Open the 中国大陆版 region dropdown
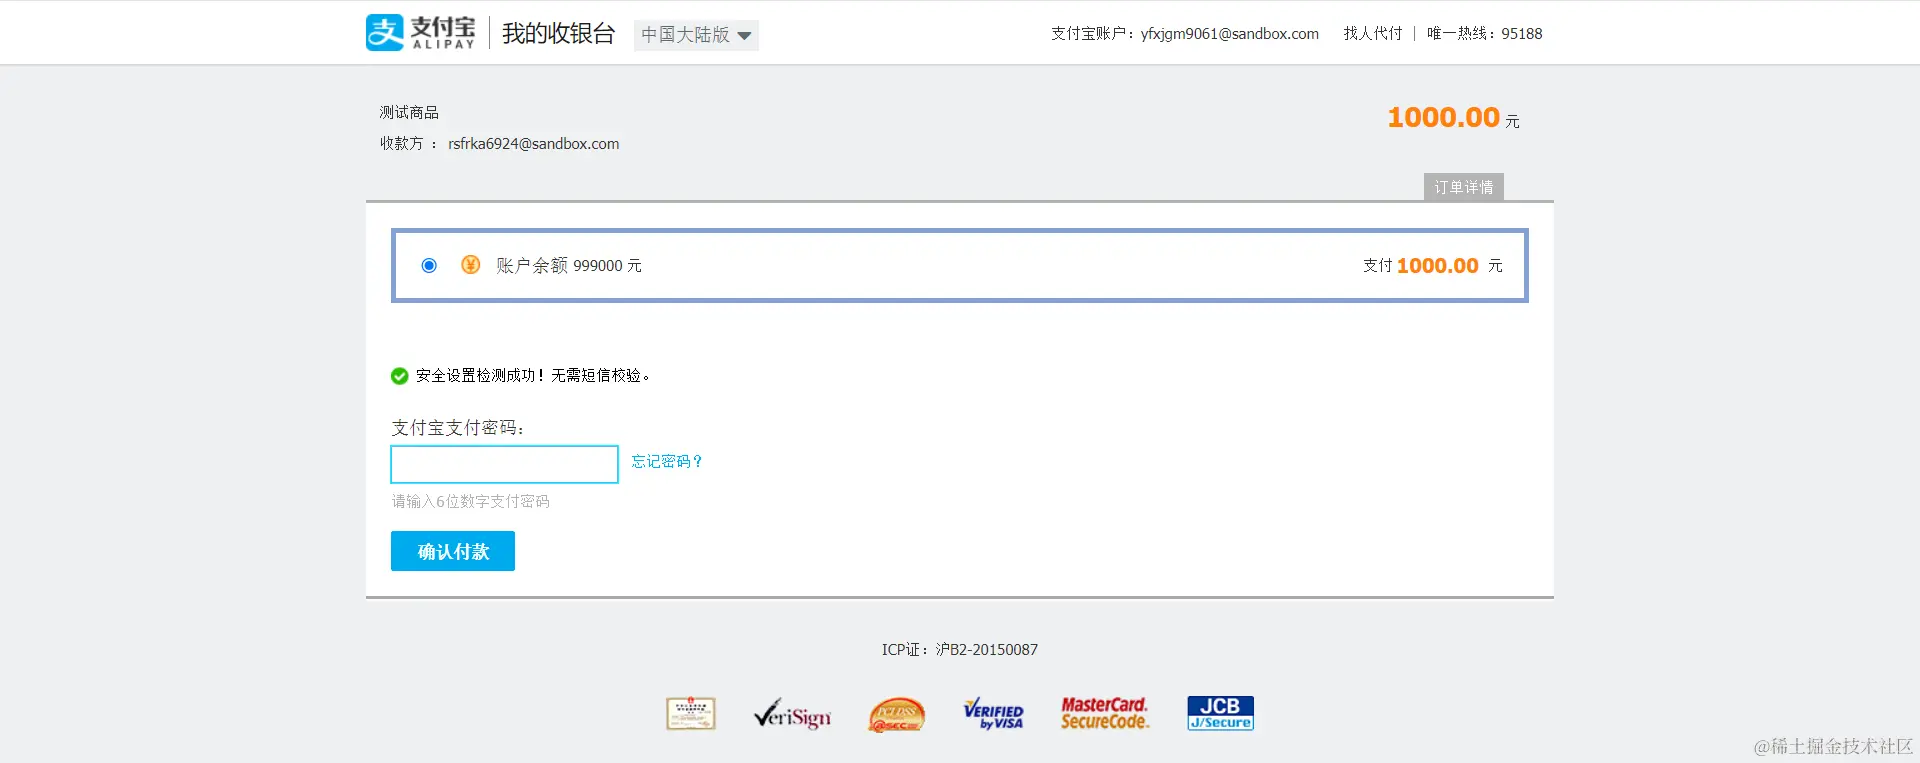The image size is (1920, 763). [x=696, y=35]
